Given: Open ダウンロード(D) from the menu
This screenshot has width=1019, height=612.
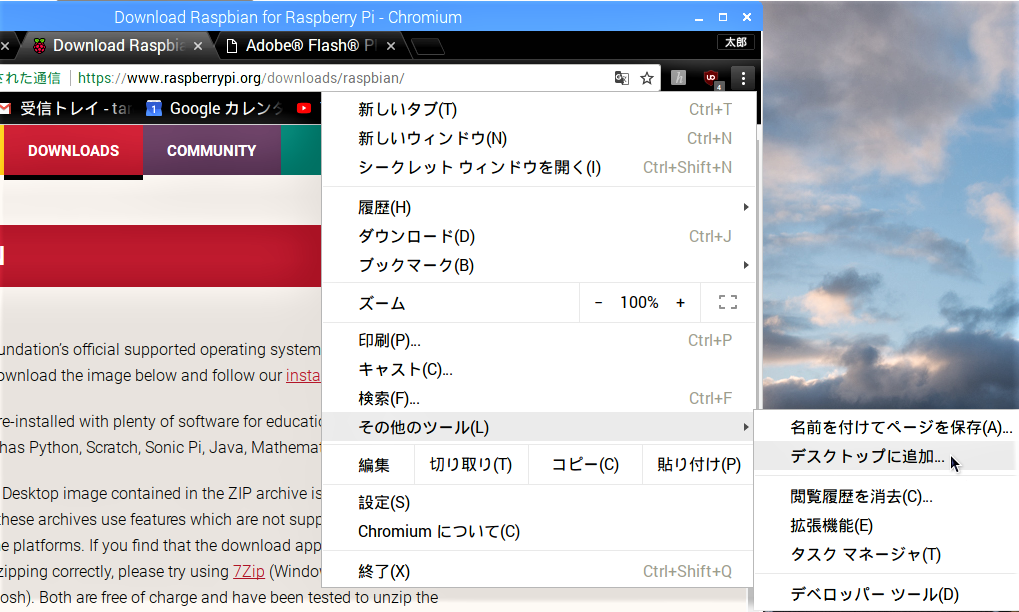Looking at the screenshot, I should 539,236.
